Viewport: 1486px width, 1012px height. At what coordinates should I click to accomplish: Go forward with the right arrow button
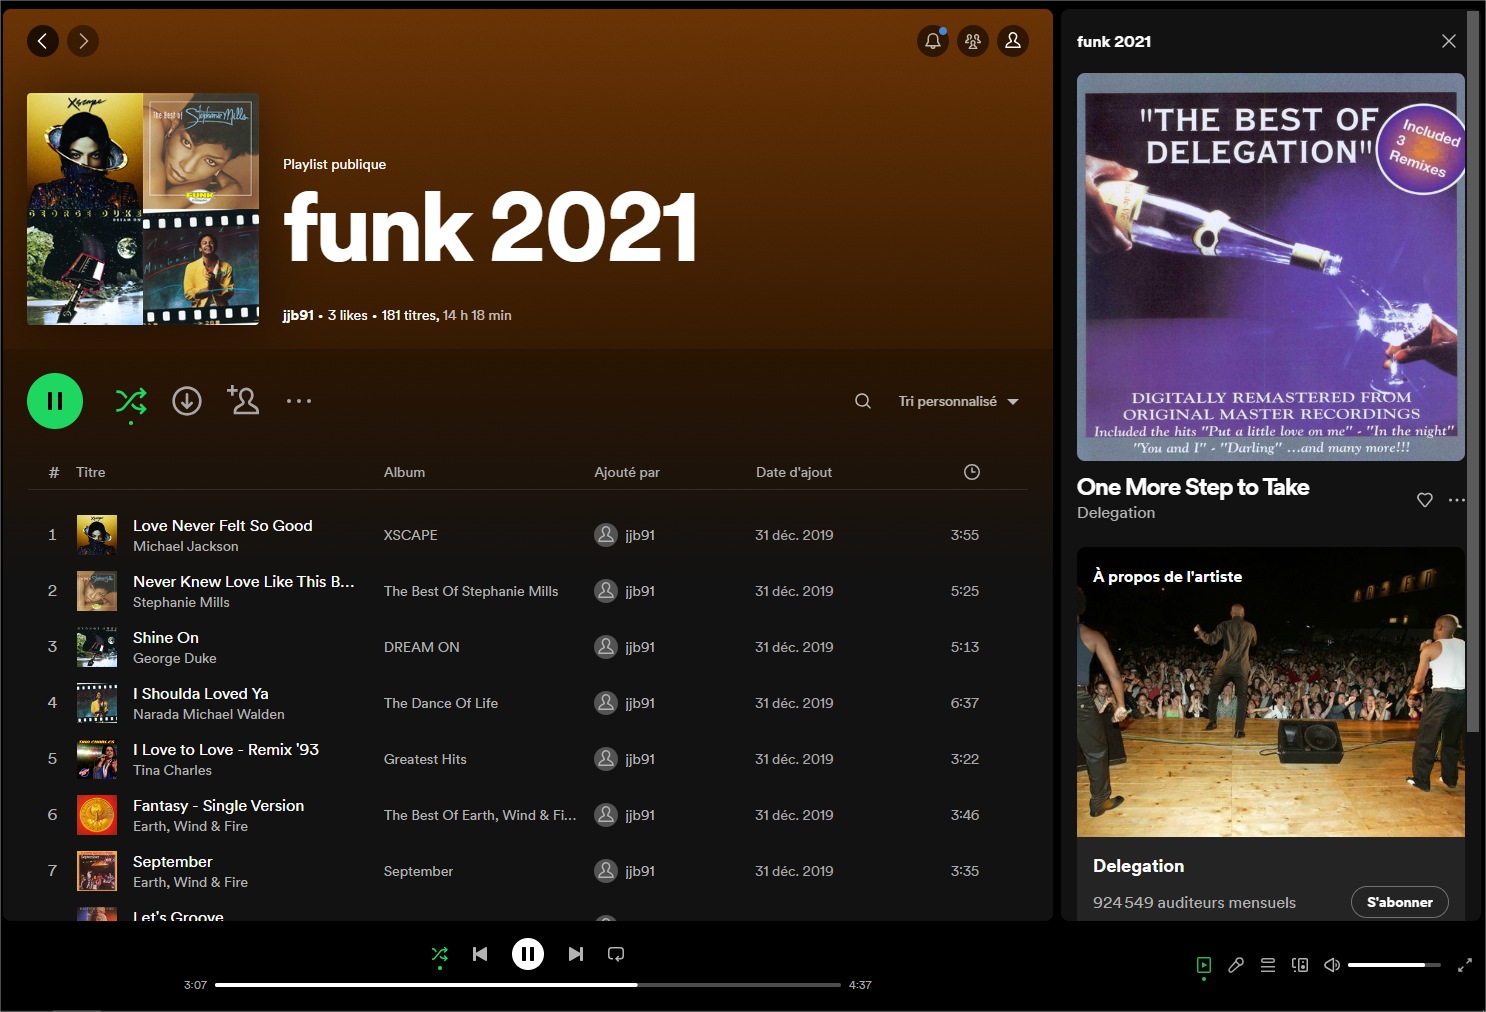click(83, 41)
